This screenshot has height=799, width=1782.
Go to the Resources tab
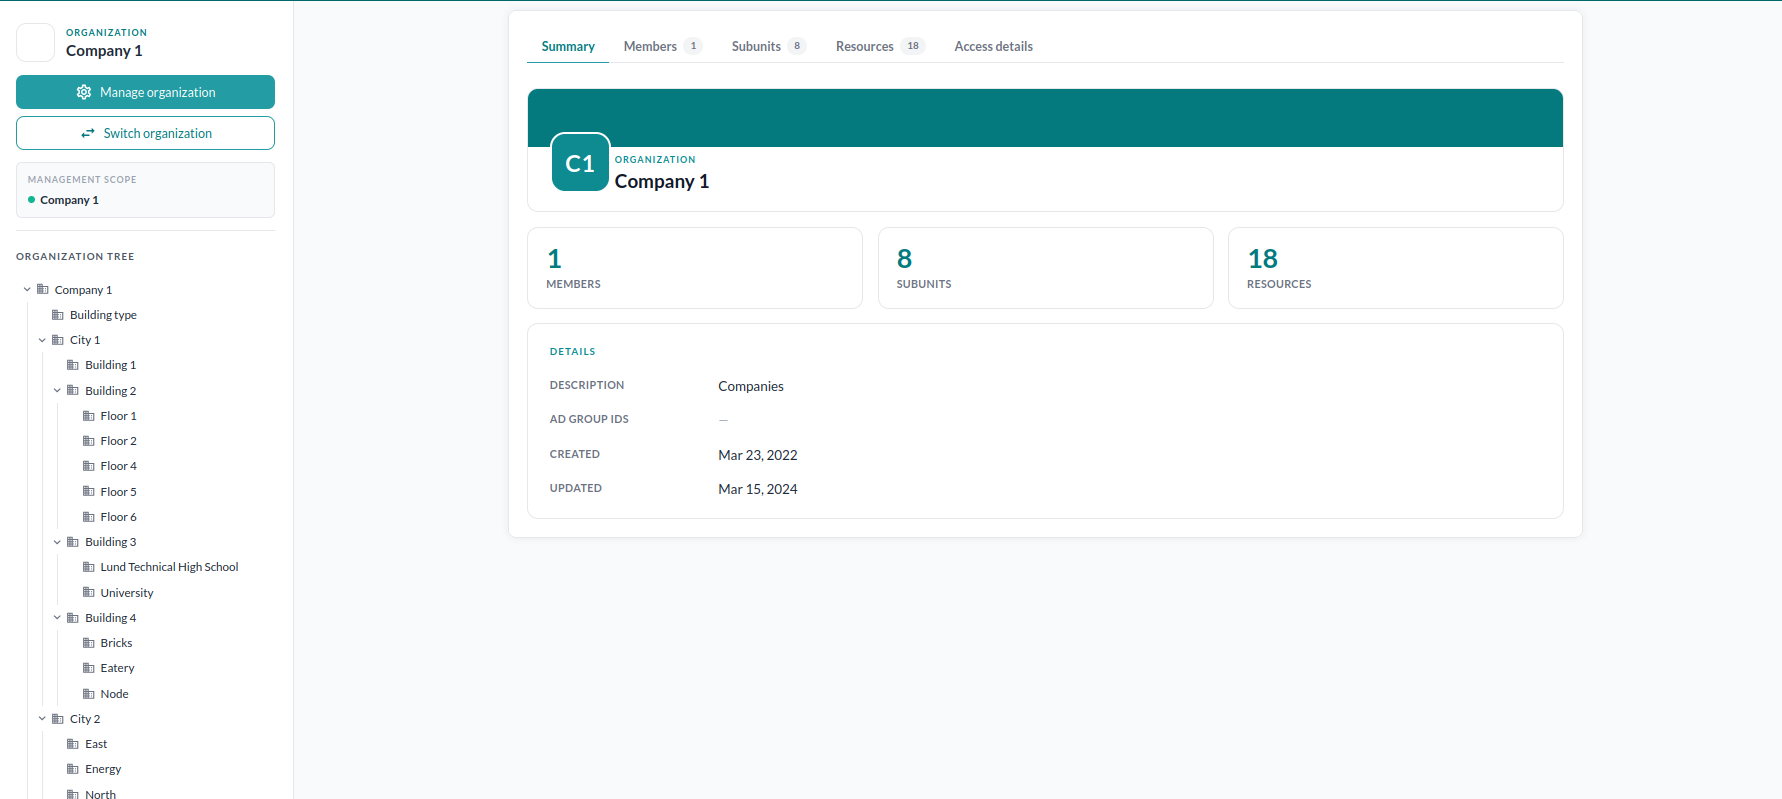pyautogui.click(x=880, y=46)
